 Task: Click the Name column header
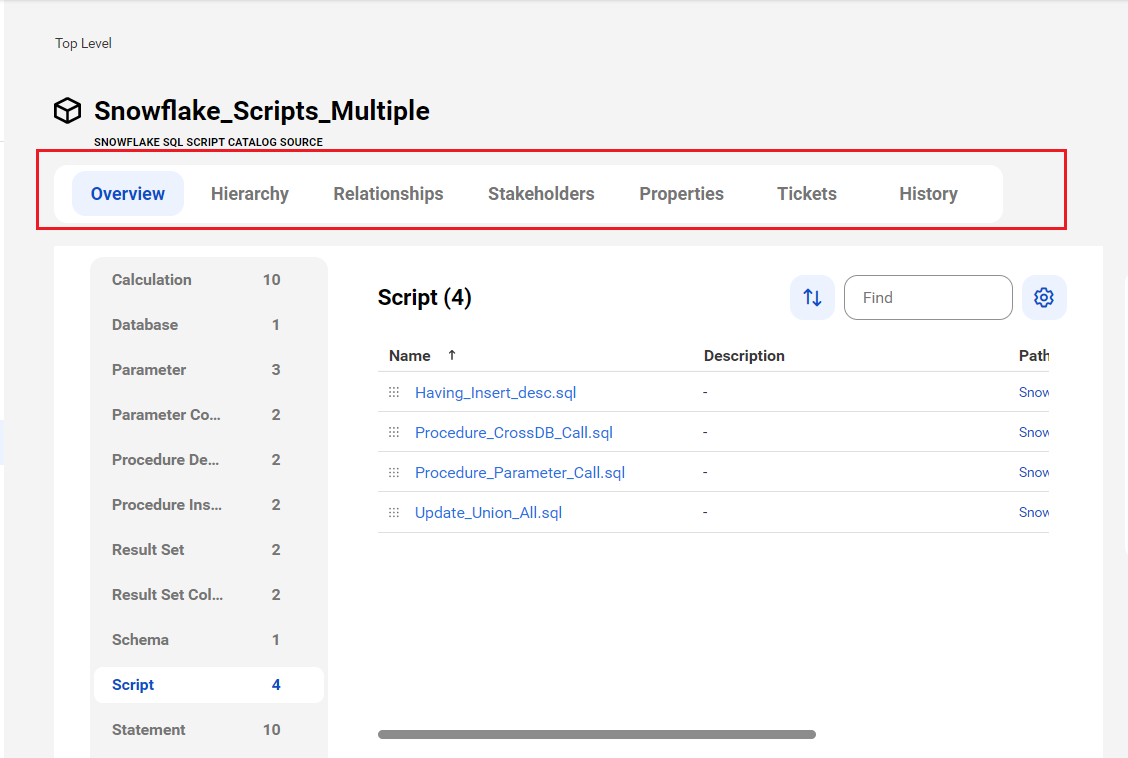click(x=409, y=356)
